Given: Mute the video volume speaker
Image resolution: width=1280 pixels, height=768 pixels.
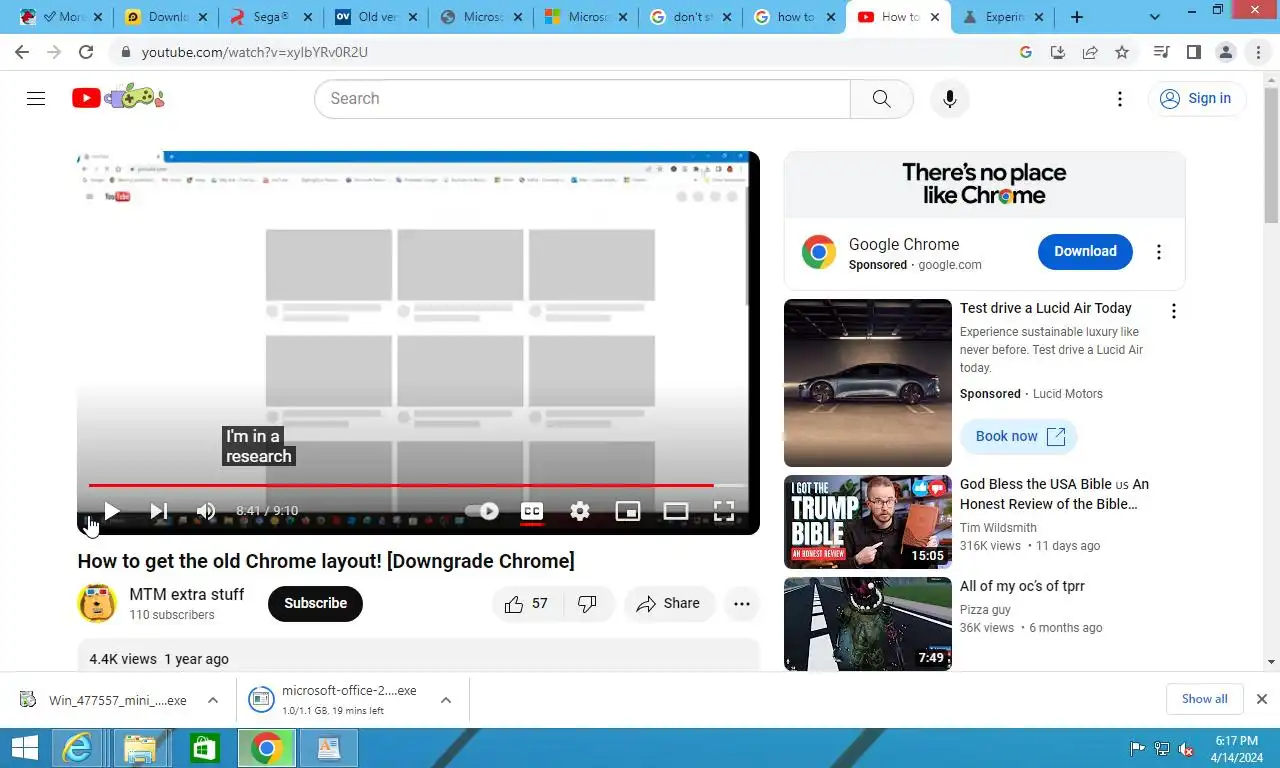Looking at the screenshot, I should 206,511.
